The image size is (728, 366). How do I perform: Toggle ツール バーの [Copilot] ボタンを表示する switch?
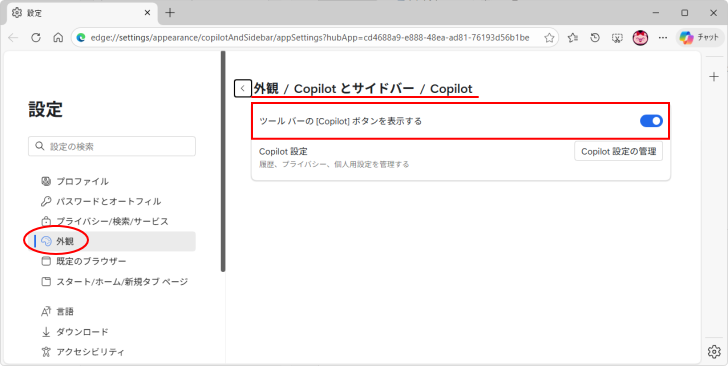click(651, 121)
